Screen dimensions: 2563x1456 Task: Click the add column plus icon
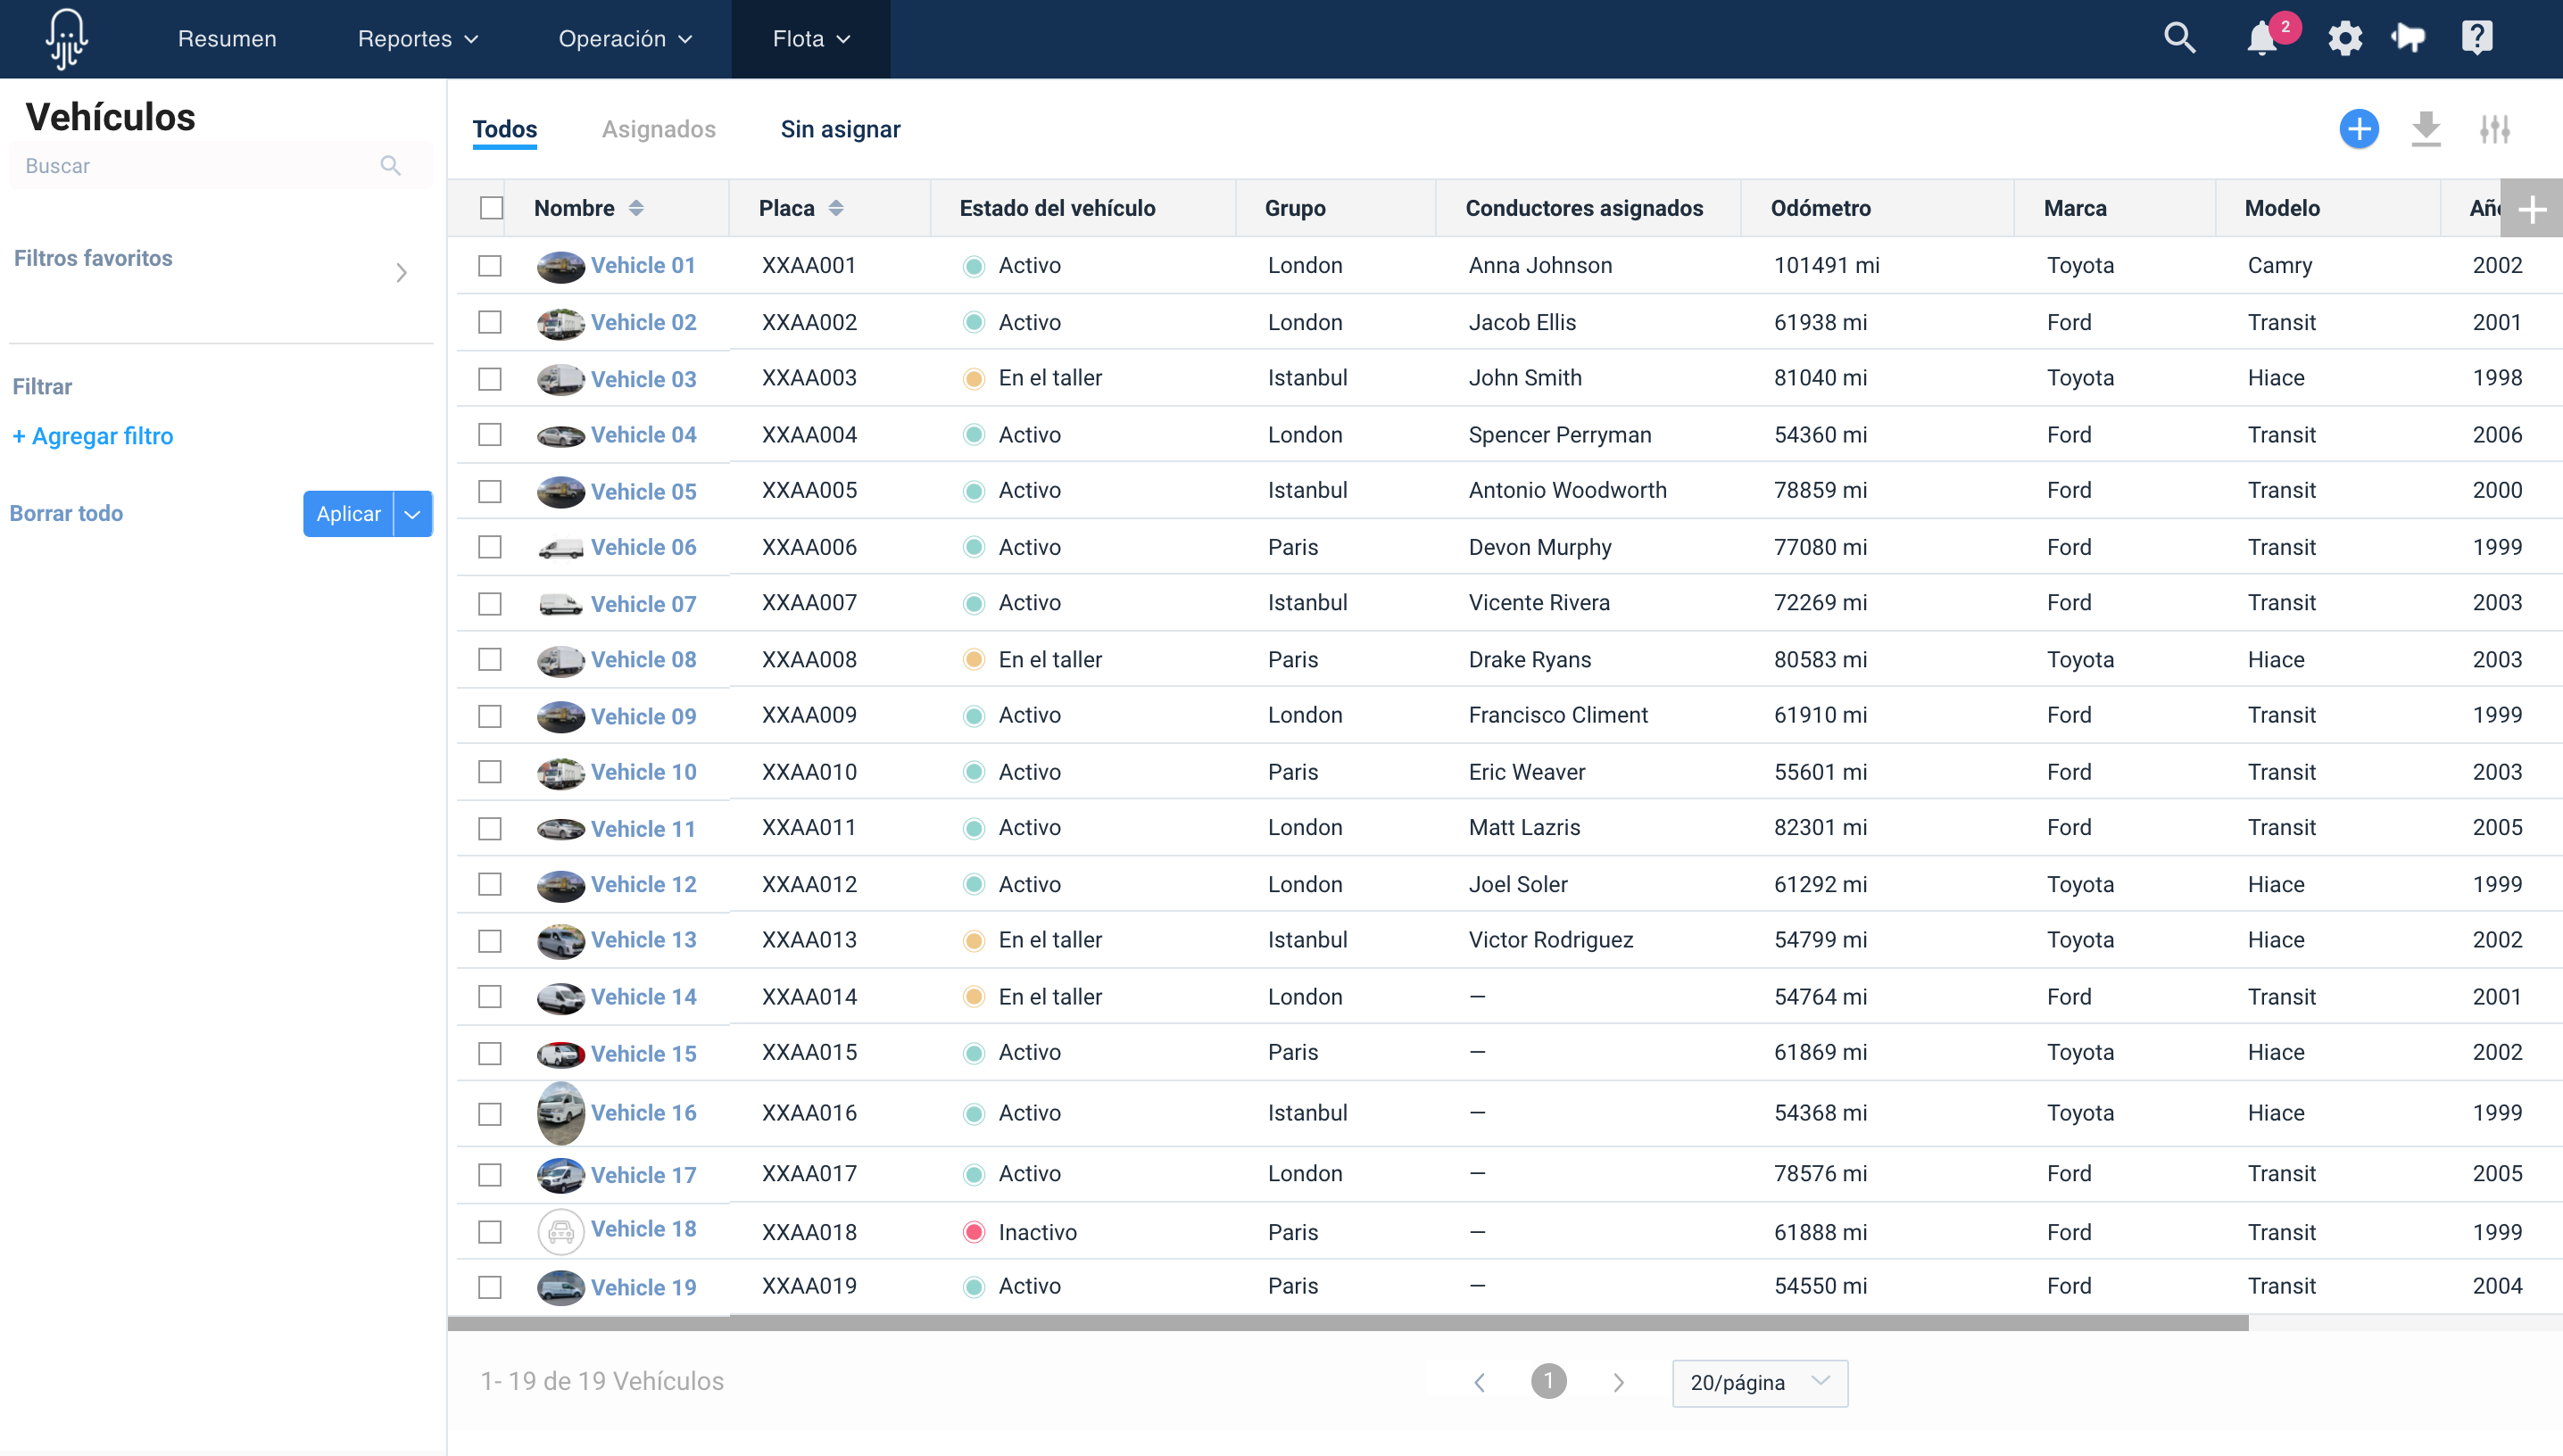[x=2533, y=208]
